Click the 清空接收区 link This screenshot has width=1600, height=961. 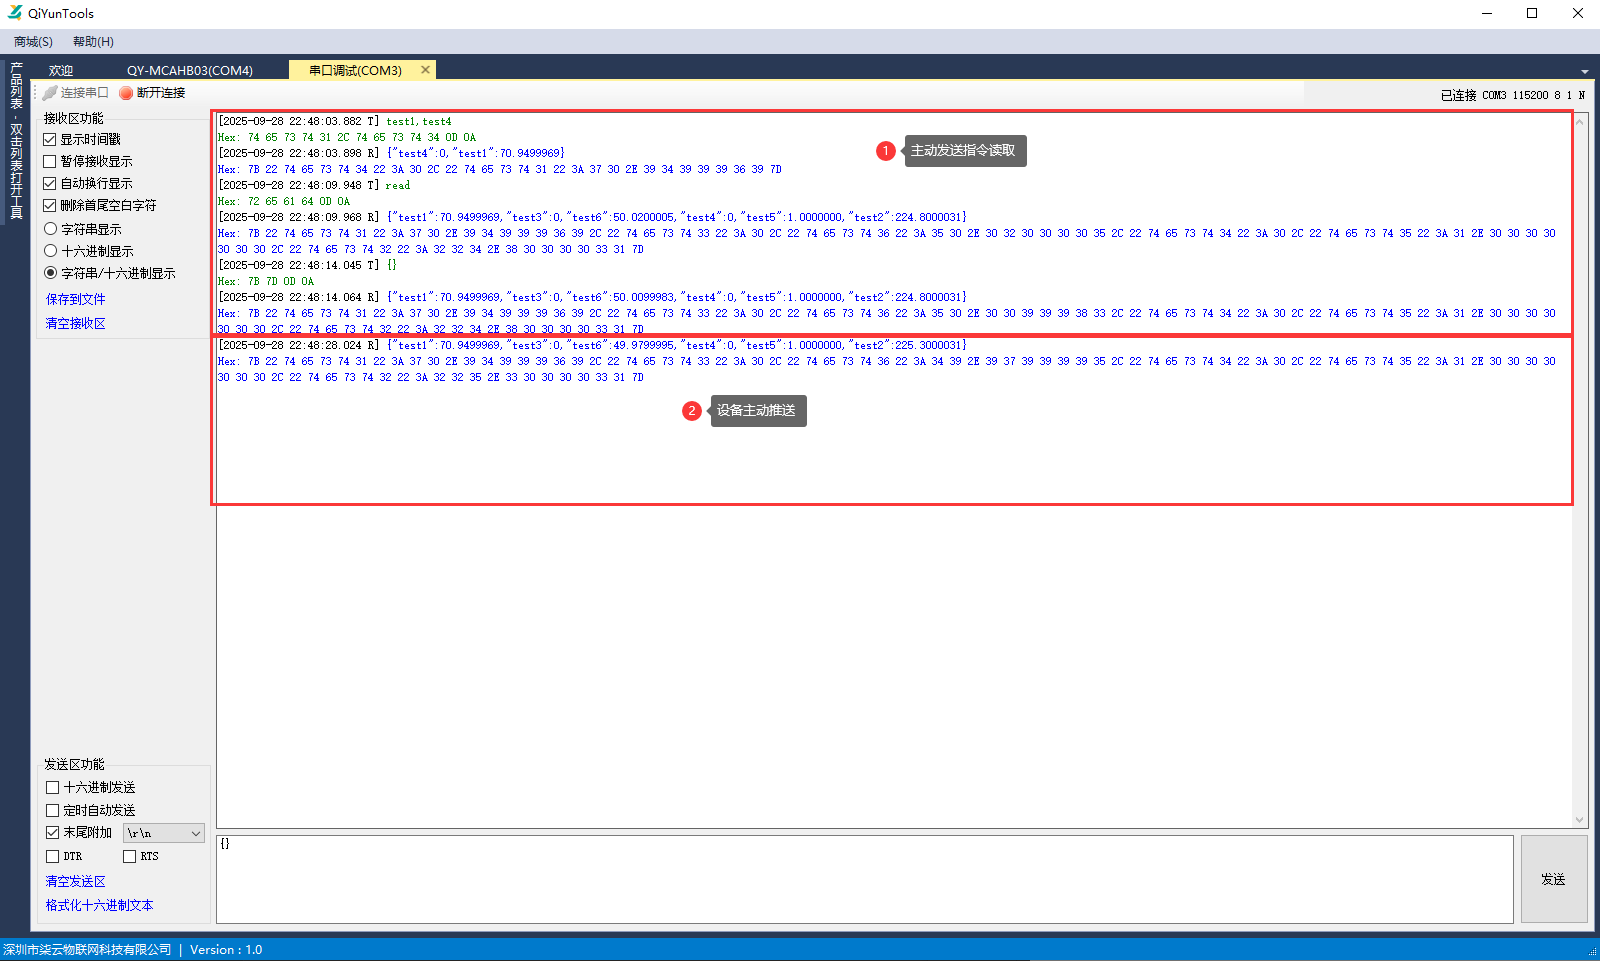pos(75,323)
